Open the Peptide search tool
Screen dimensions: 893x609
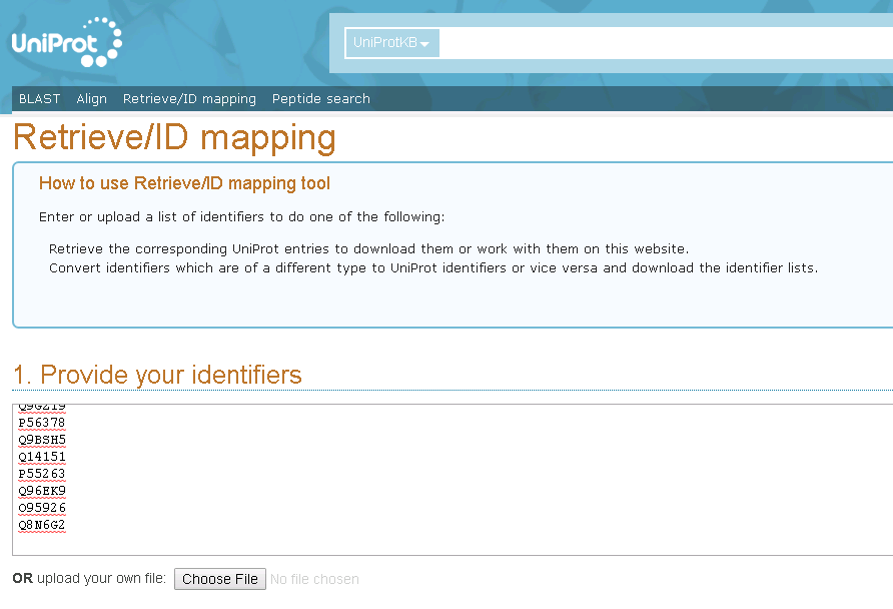pos(321,99)
